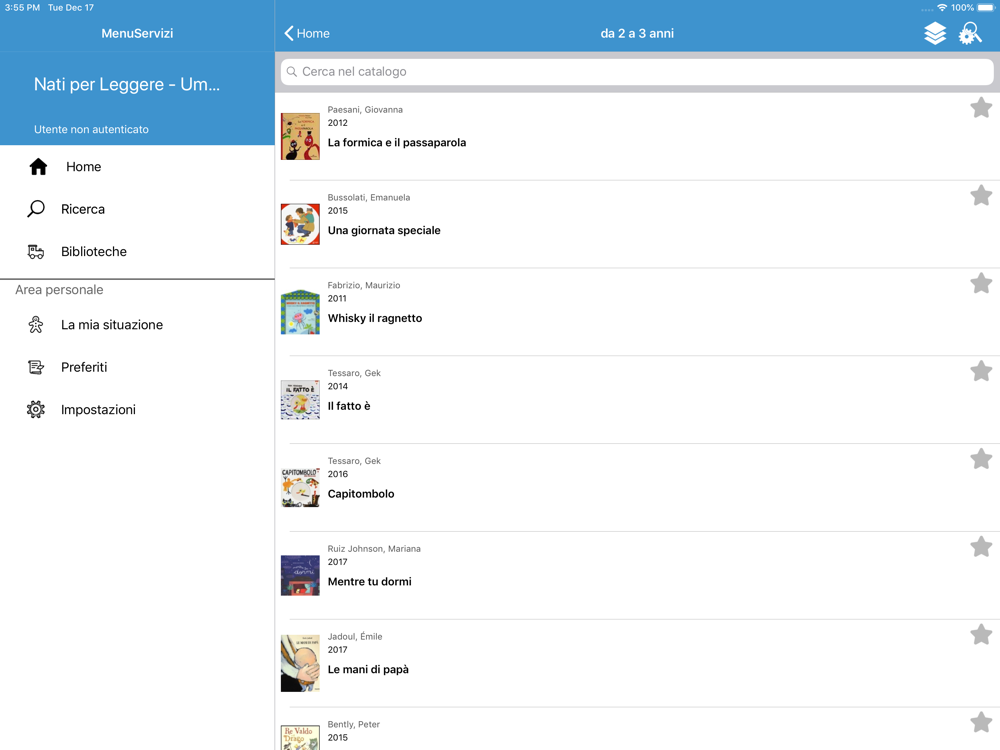
Task: Open Impostazioni settings entry
Action: [x=137, y=409]
